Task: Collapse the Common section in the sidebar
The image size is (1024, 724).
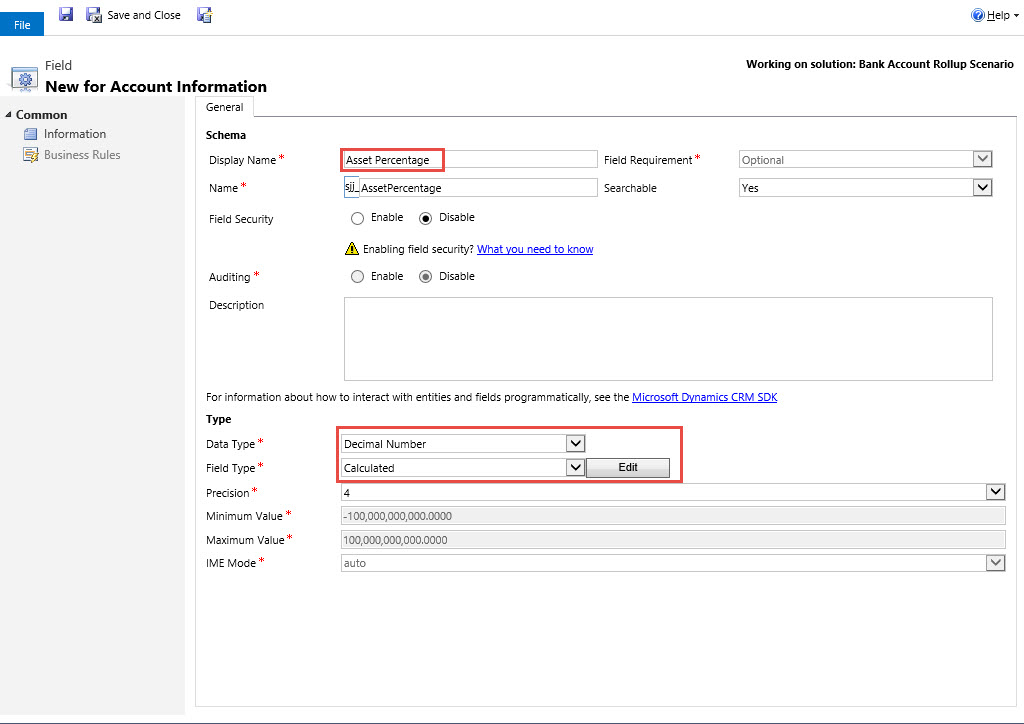Action: tap(9, 115)
